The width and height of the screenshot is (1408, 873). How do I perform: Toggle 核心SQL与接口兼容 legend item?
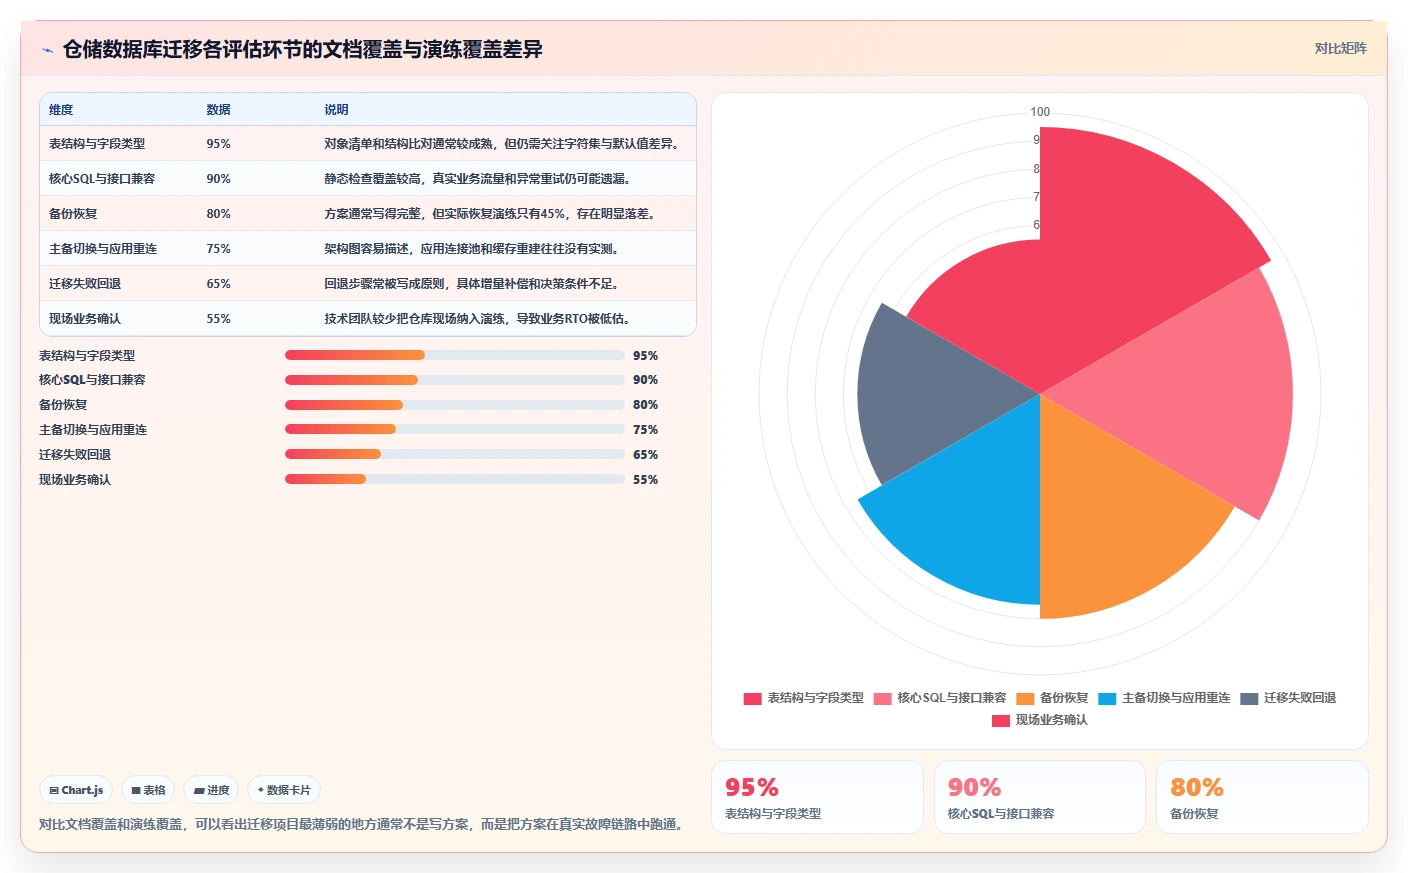click(940, 698)
